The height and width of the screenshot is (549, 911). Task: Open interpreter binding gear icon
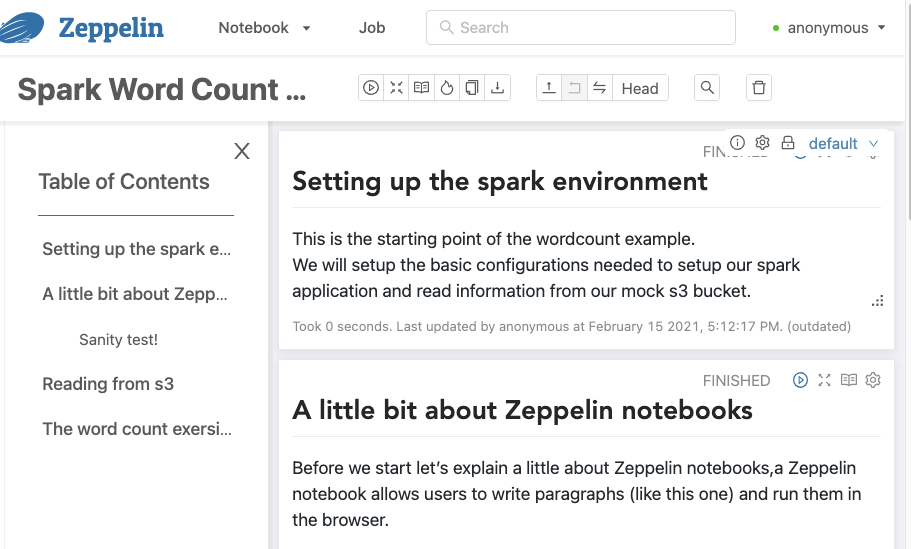762,142
